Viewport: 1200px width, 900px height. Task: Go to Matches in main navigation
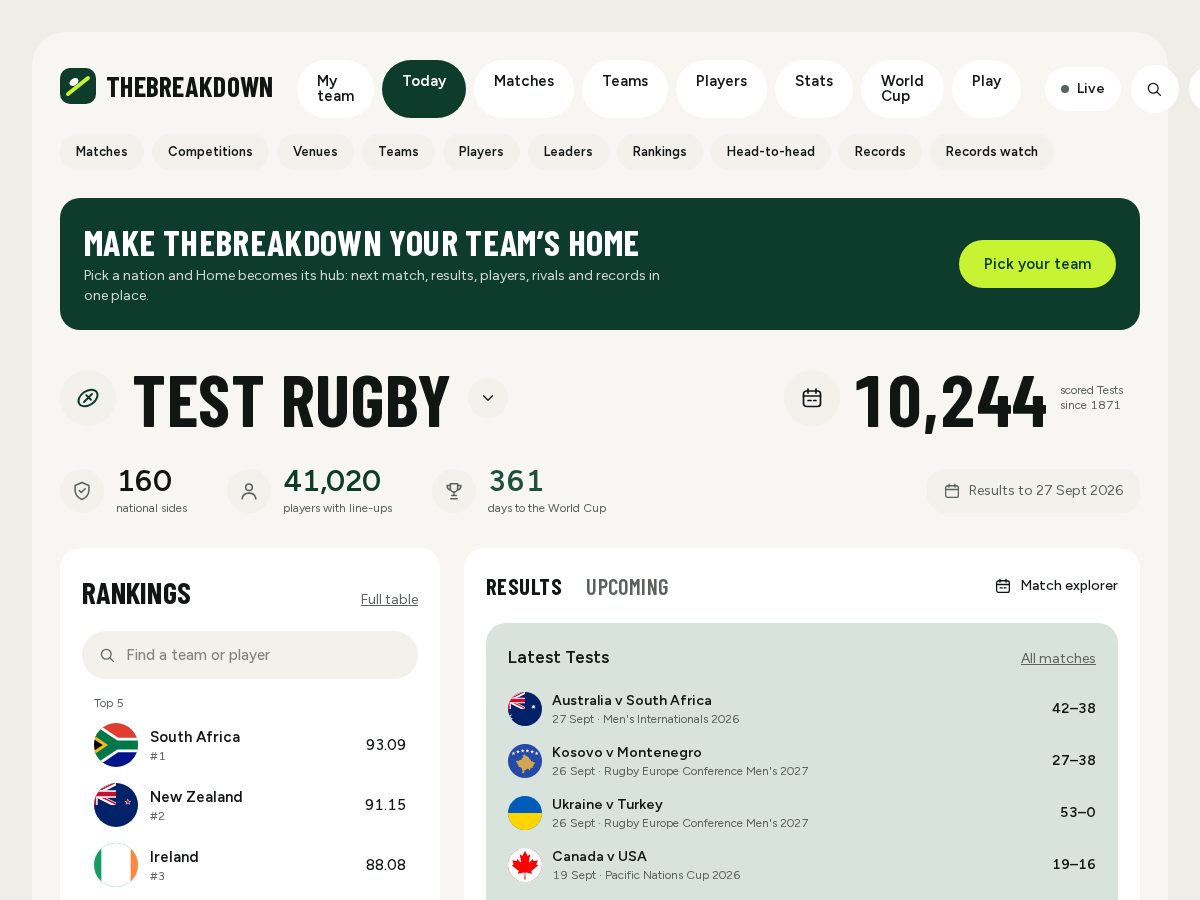[524, 89]
